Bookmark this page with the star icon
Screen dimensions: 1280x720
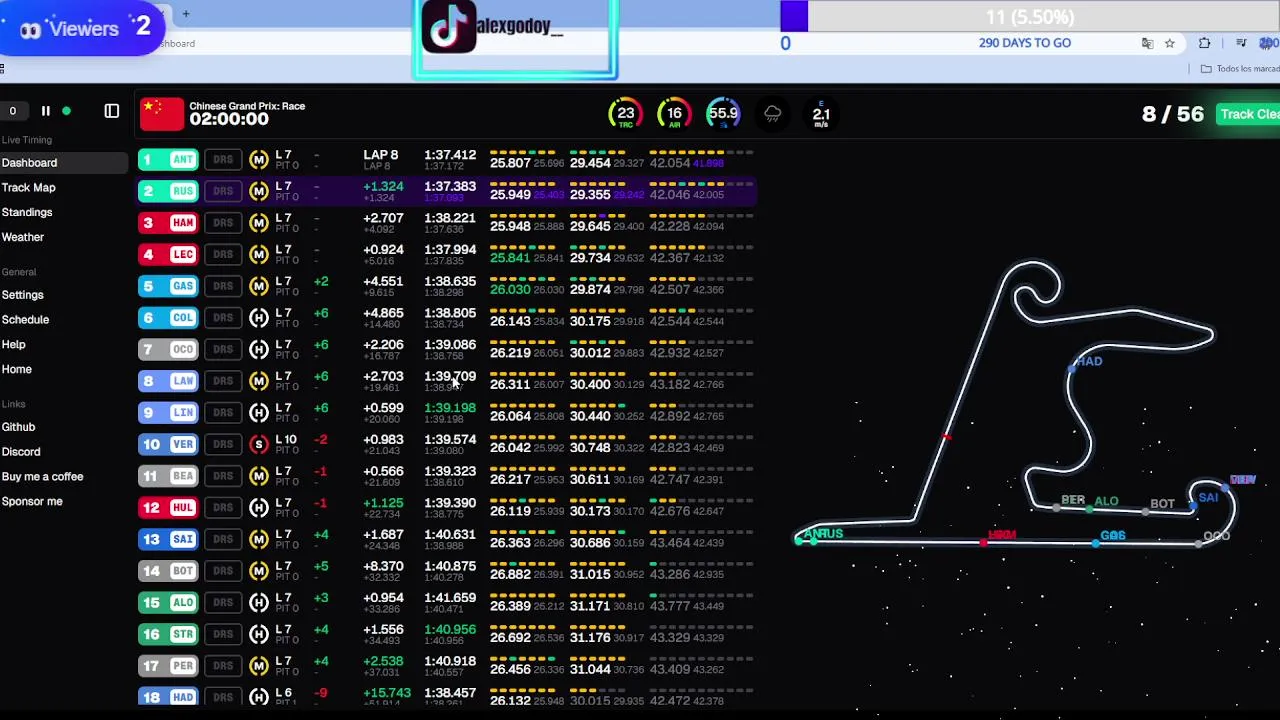pos(1169,43)
